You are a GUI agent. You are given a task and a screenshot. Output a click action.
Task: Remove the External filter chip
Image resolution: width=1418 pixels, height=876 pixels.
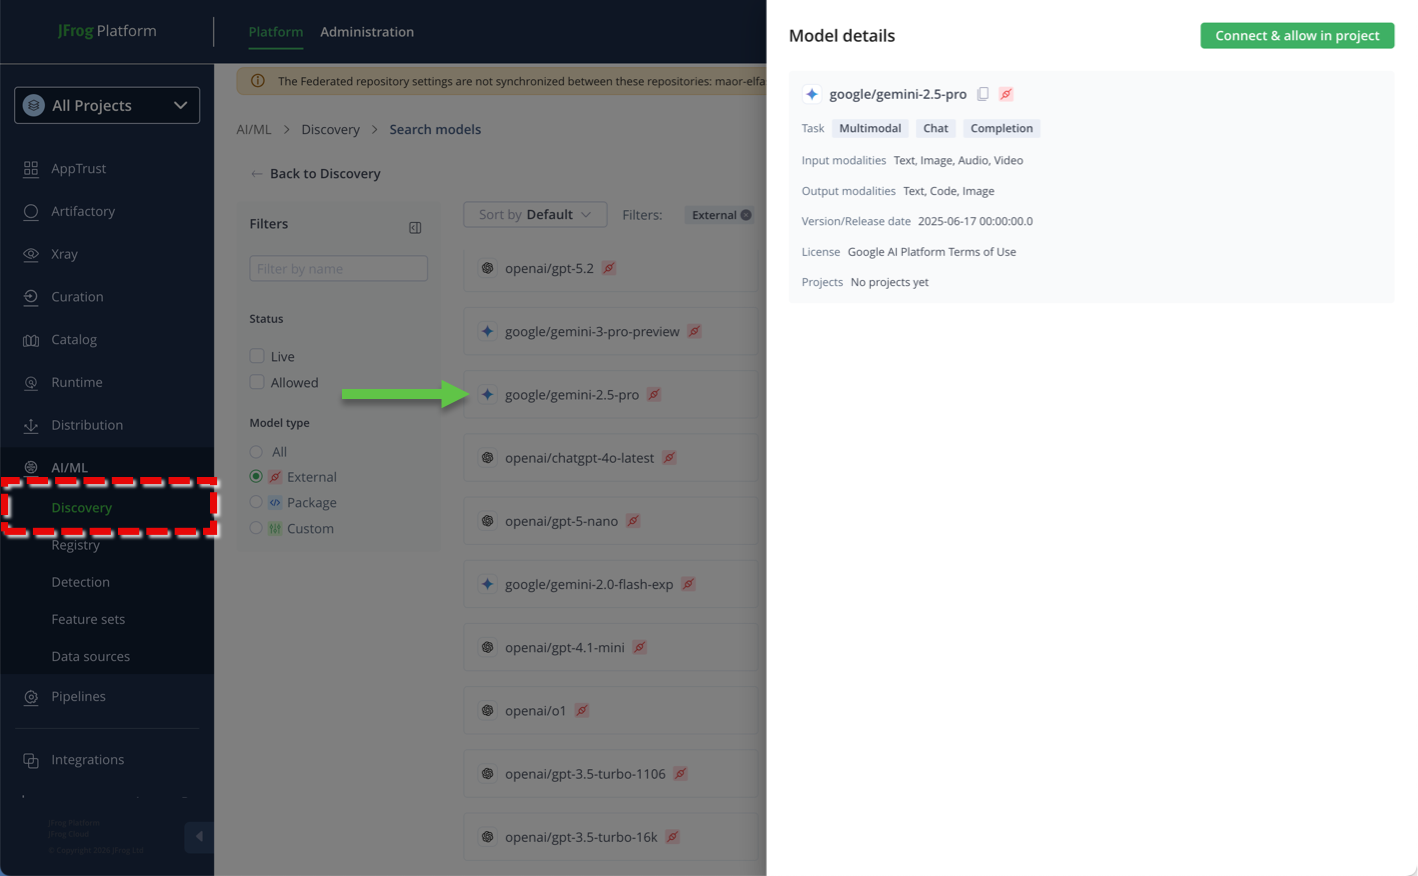click(x=746, y=215)
